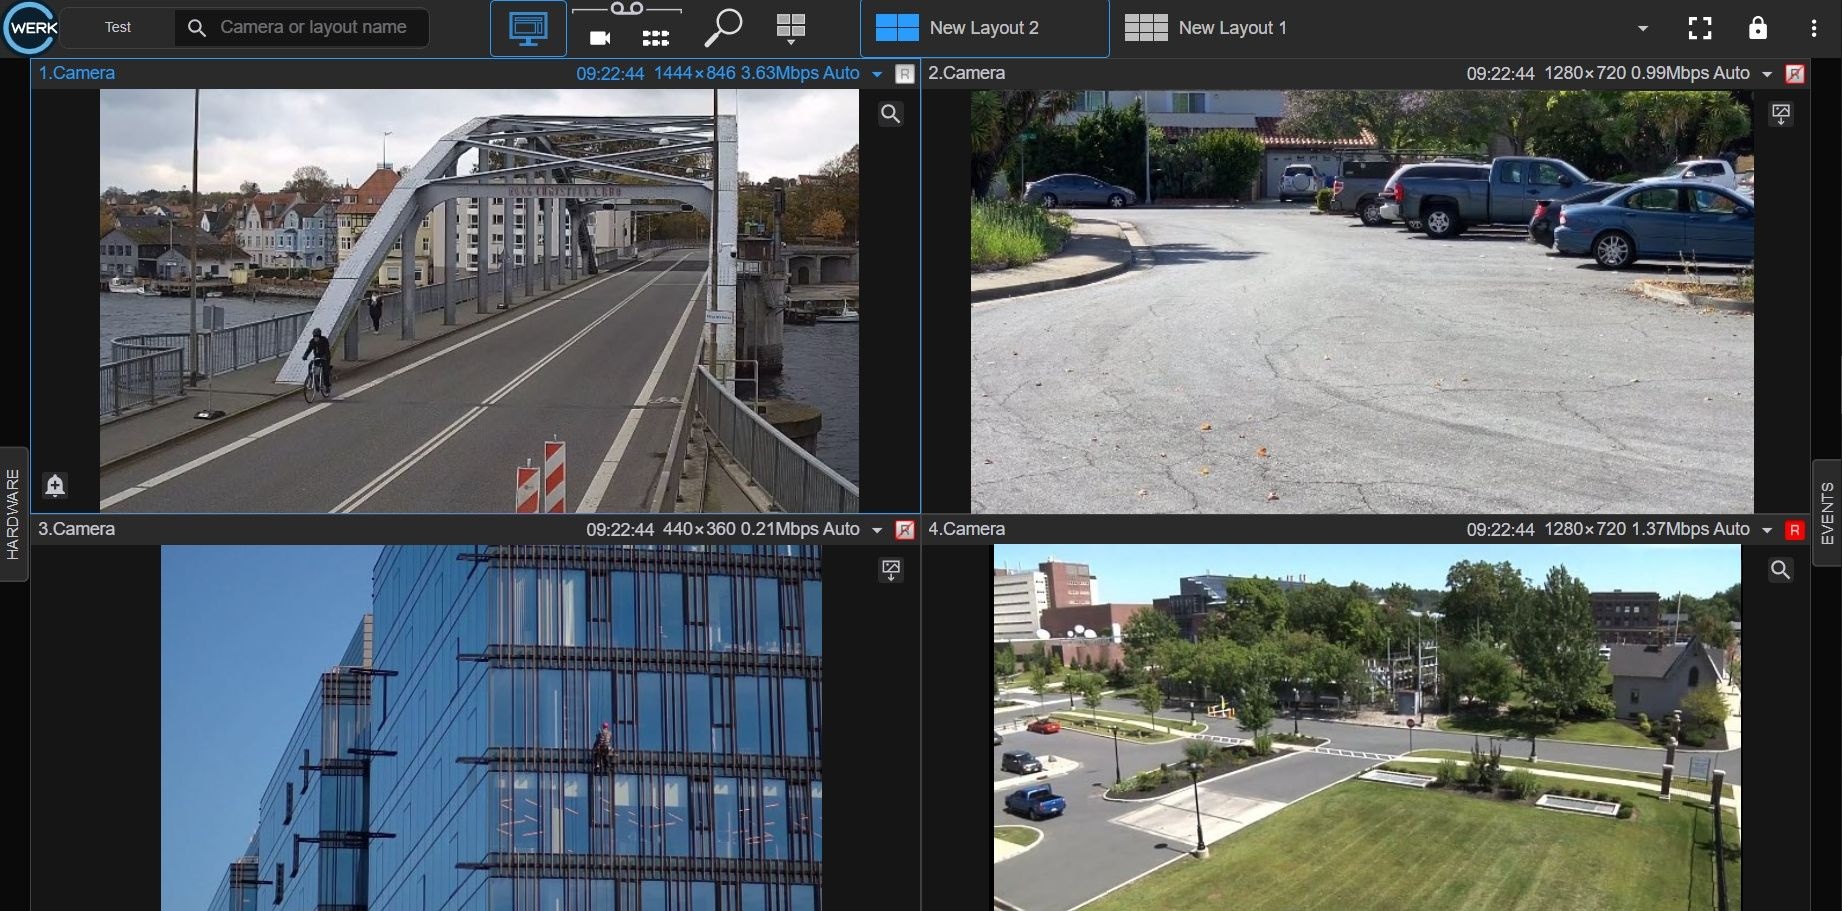
Task: Switch to New Layout 1 tab
Action: coord(1206,28)
